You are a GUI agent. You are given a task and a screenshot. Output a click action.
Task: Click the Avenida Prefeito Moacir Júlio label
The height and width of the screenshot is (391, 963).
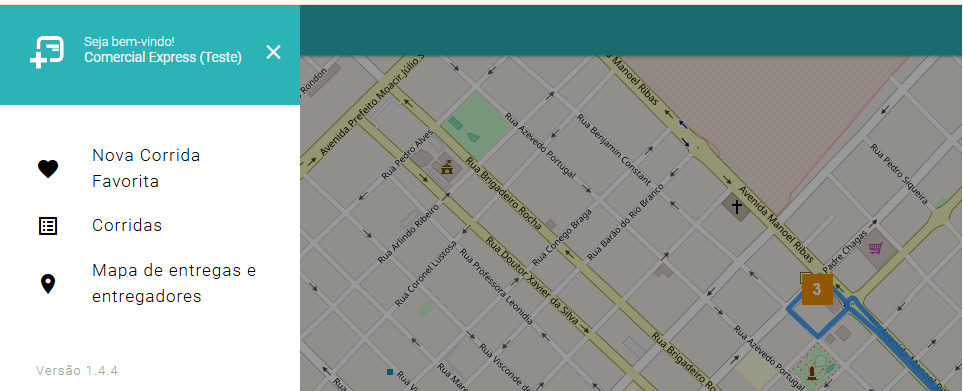tap(372, 104)
